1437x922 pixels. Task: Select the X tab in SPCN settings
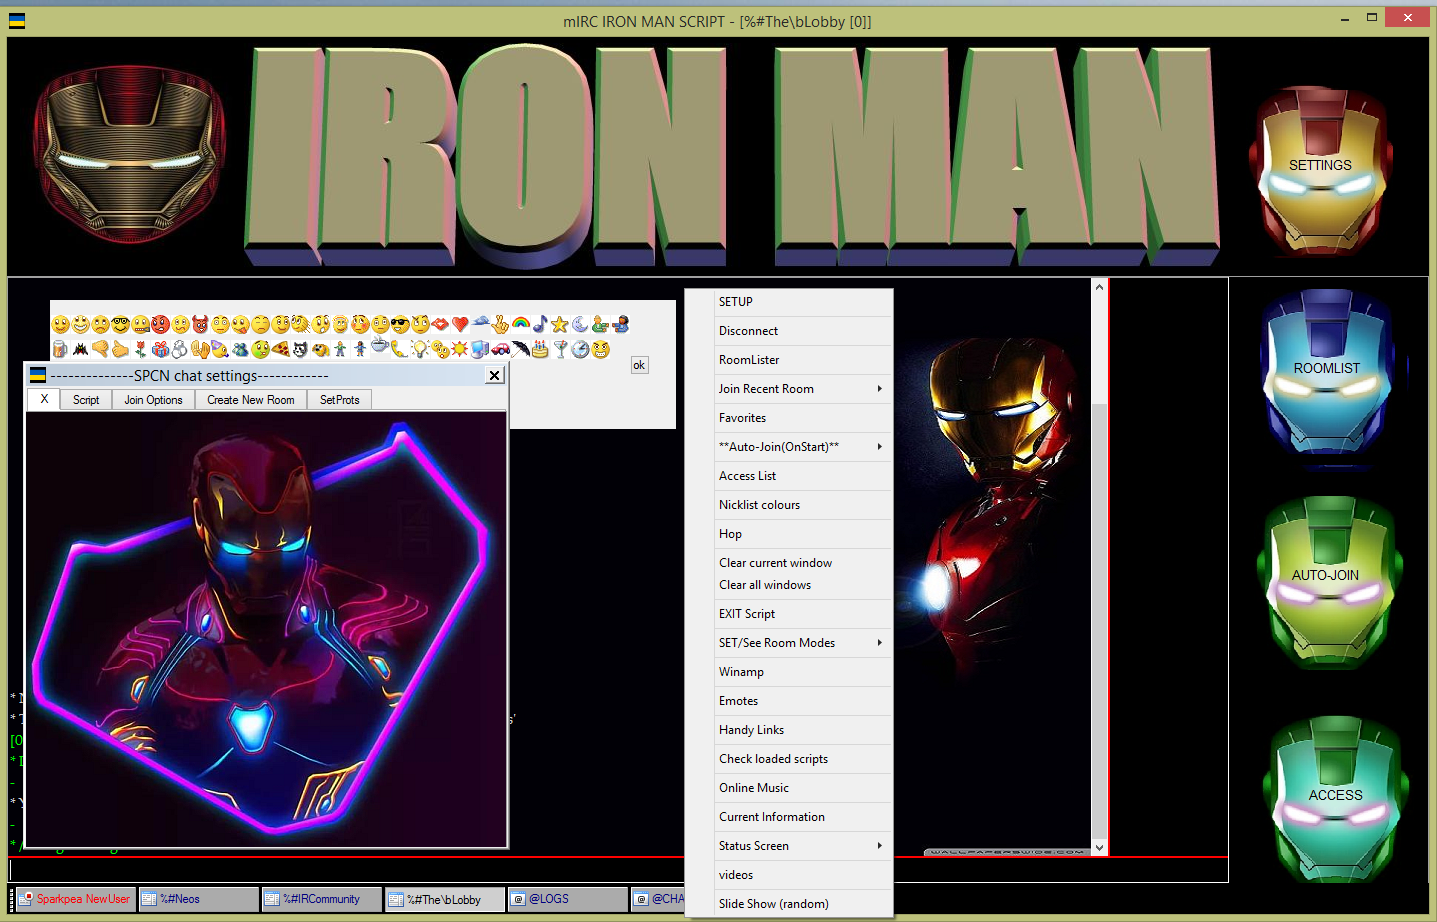point(44,399)
